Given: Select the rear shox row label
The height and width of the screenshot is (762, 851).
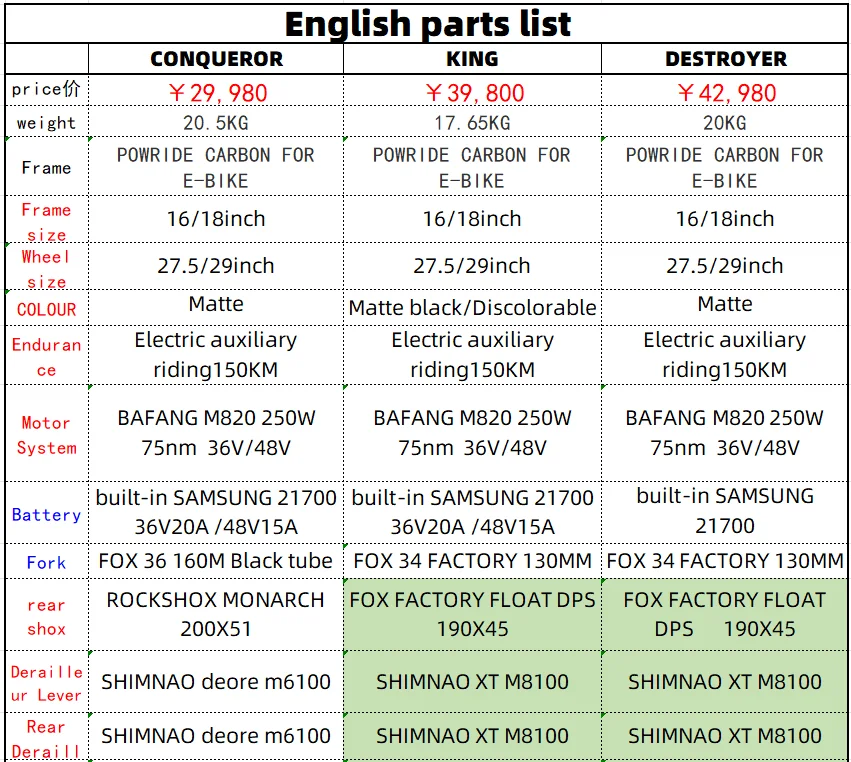Looking at the screenshot, I should [47, 616].
